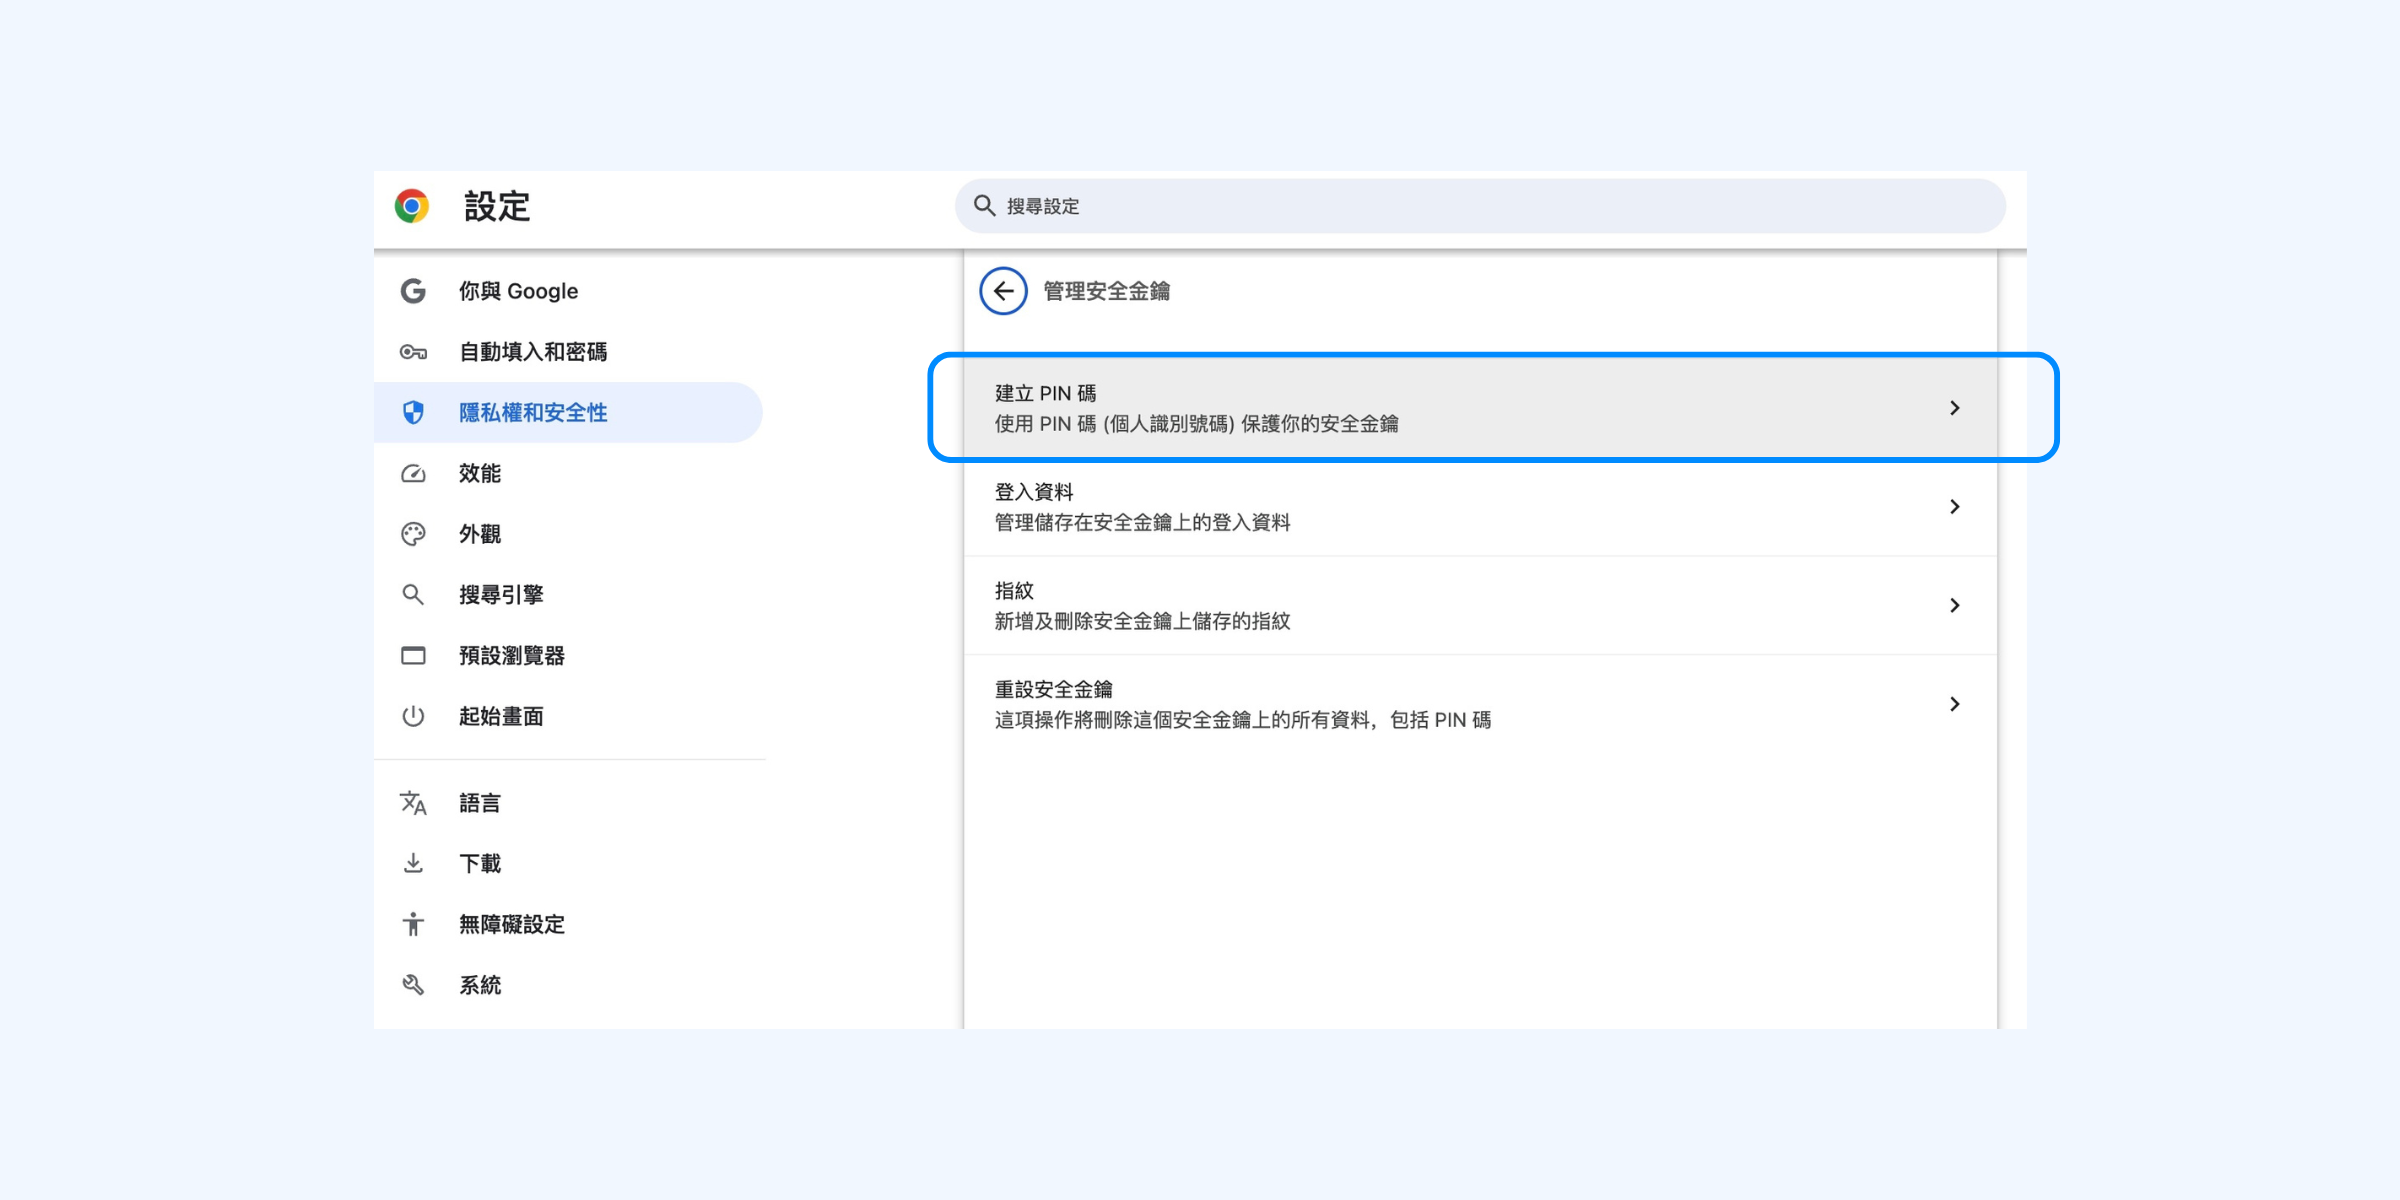
Task: Click the key icon for 自動填入和密碼
Action: point(413,352)
